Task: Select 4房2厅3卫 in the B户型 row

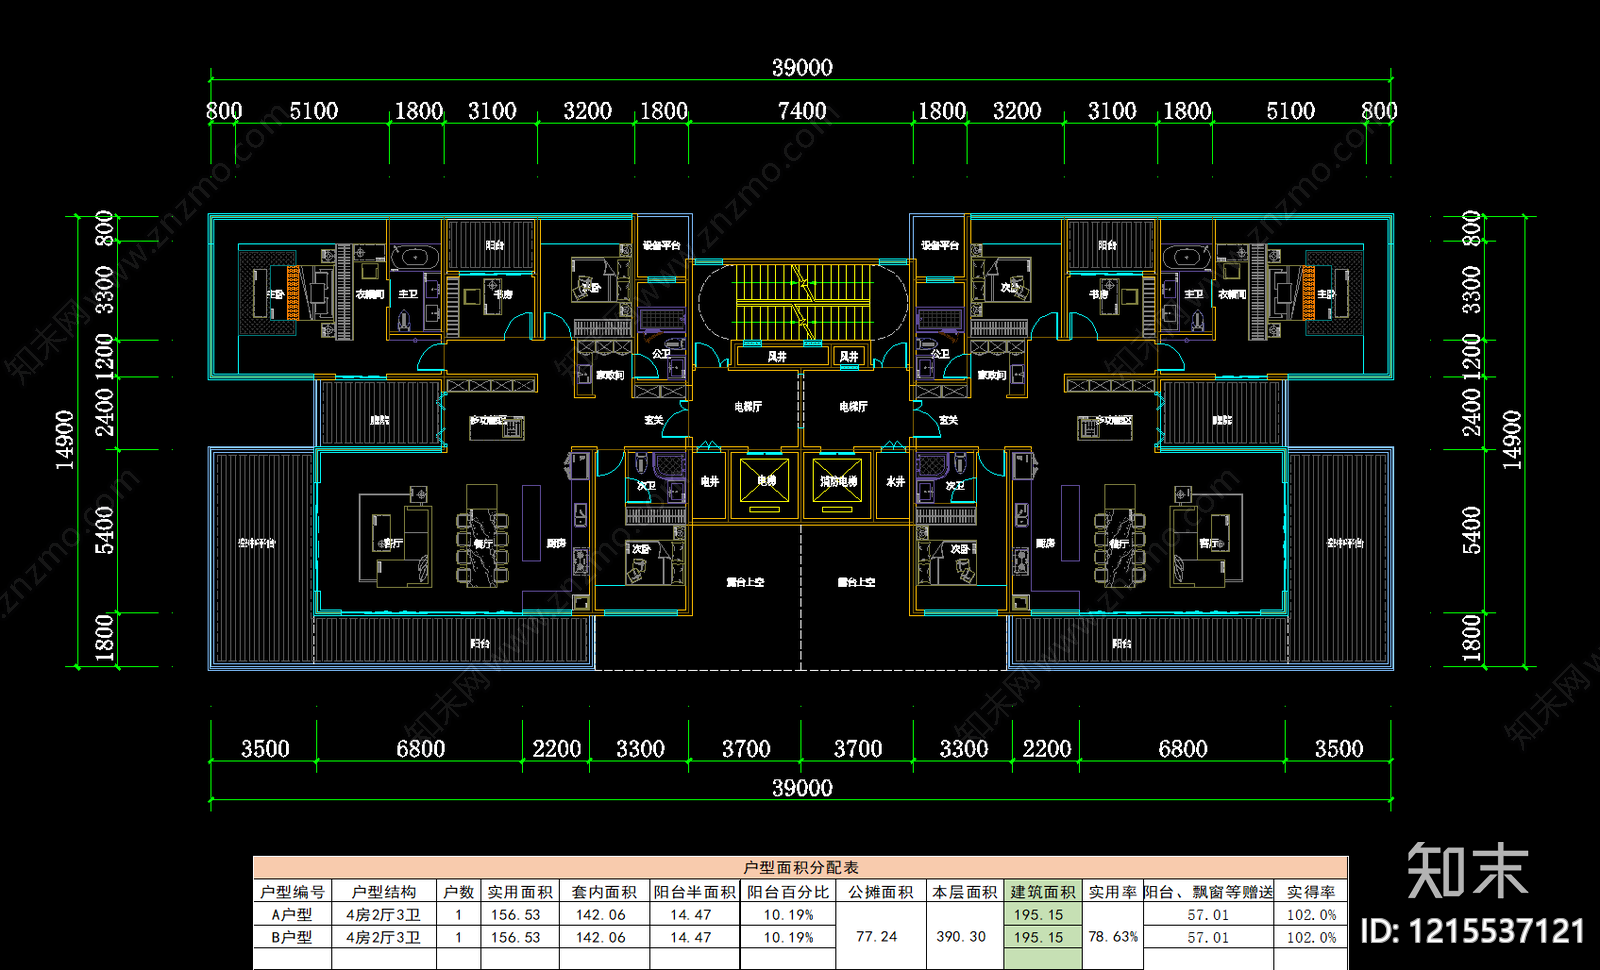Action: pyautogui.click(x=384, y=938)
